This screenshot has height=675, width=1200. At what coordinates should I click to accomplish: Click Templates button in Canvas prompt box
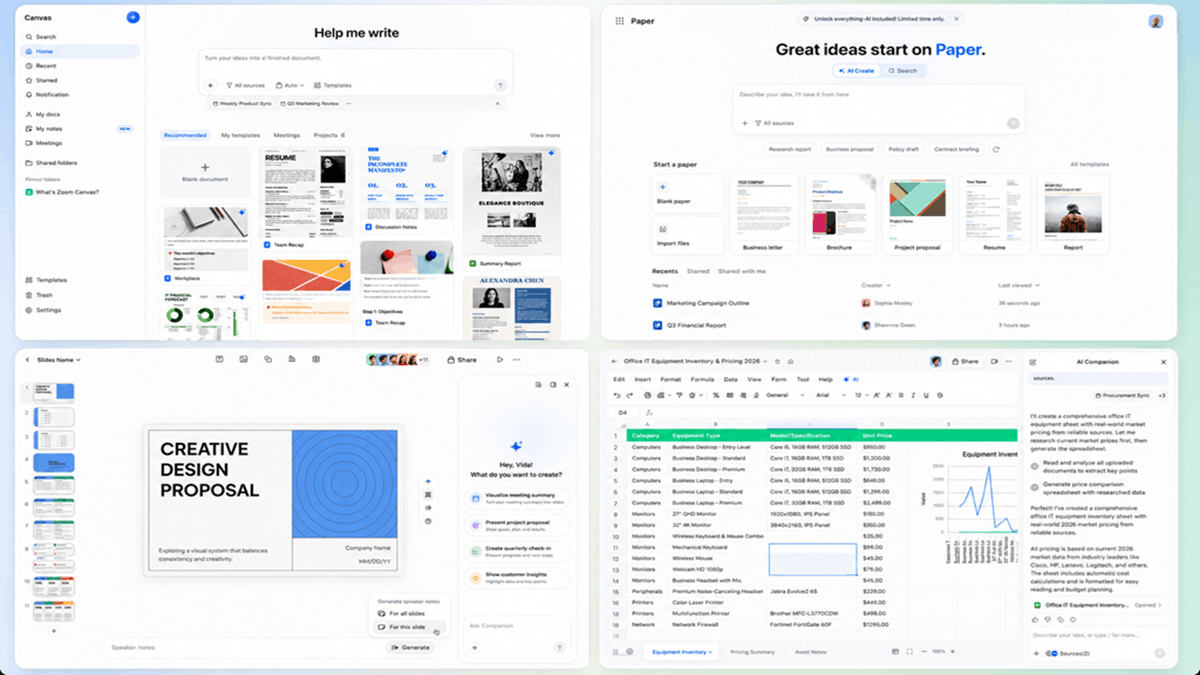pyautogui.click(x=333, y=86)
